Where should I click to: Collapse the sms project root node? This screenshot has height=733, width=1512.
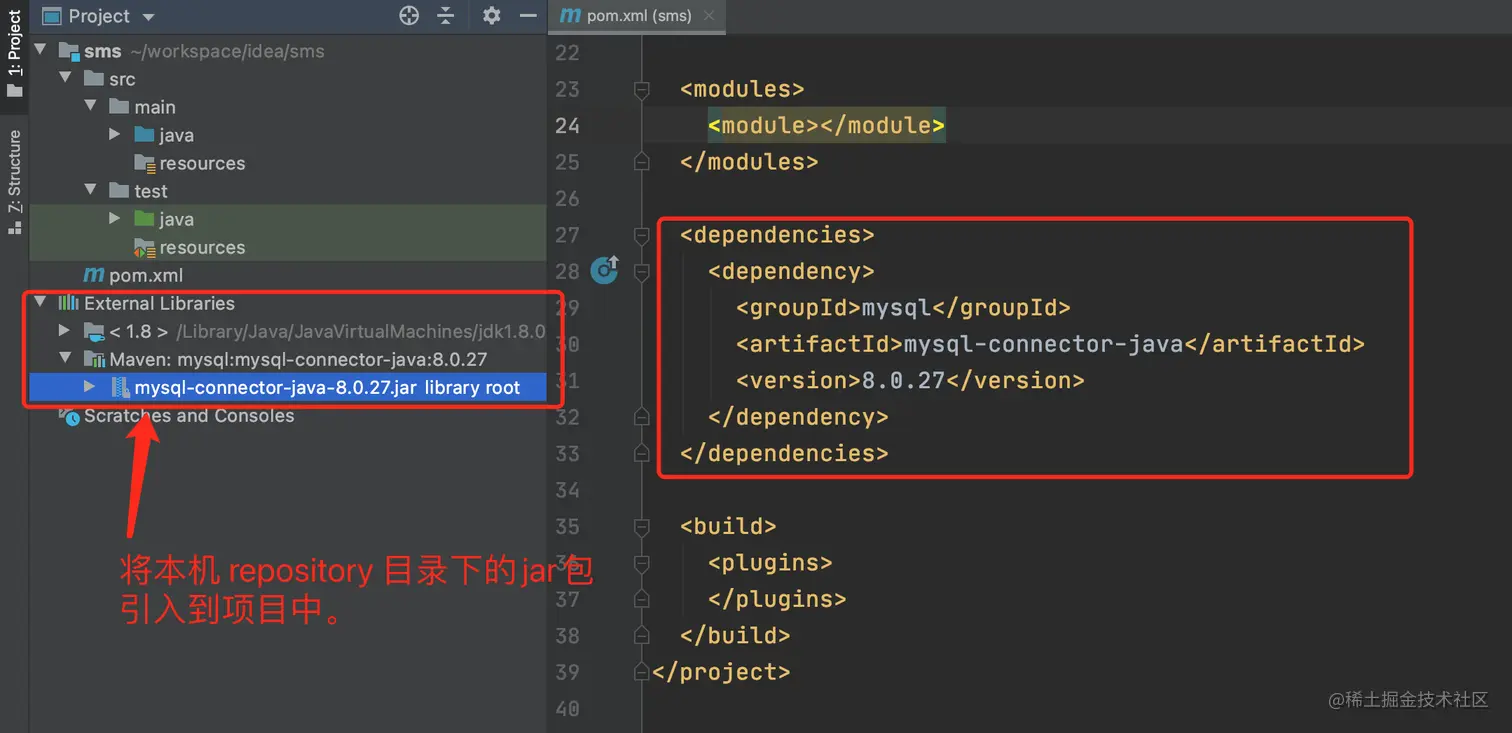point(40,50)
